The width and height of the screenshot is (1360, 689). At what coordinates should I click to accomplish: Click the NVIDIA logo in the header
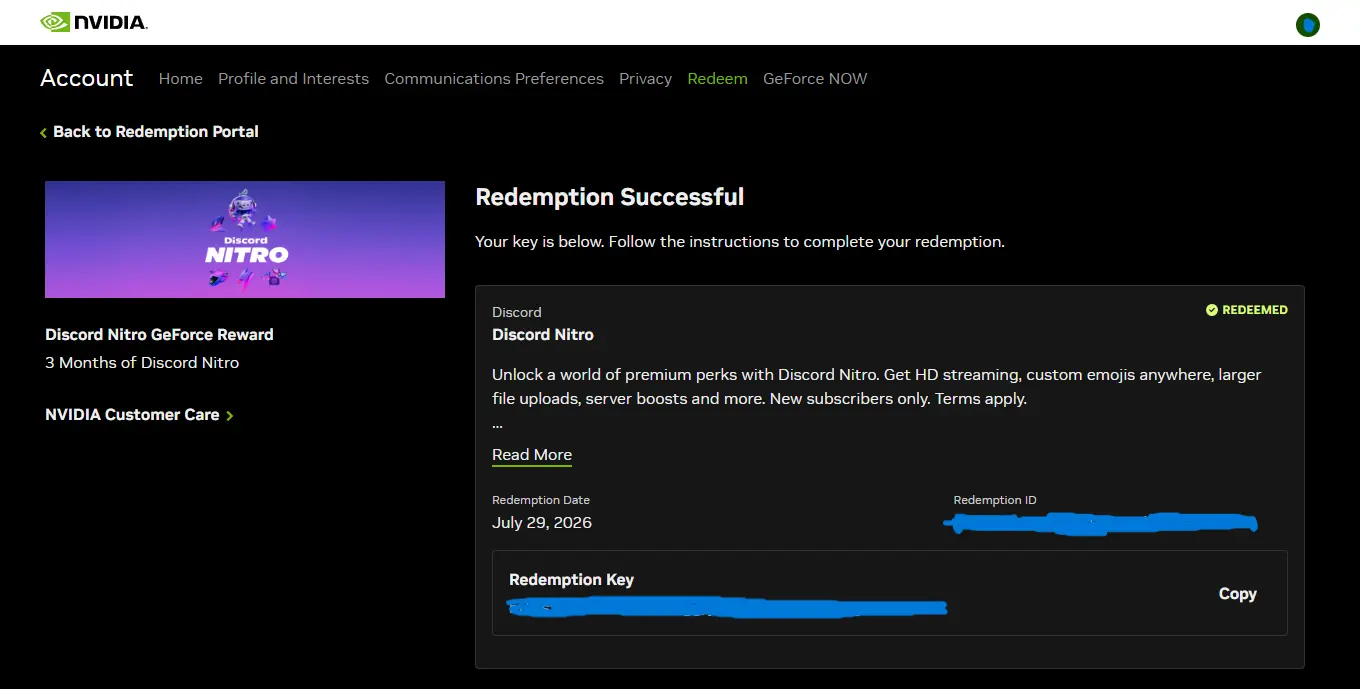pyautogui.click(x=94, y=22)
